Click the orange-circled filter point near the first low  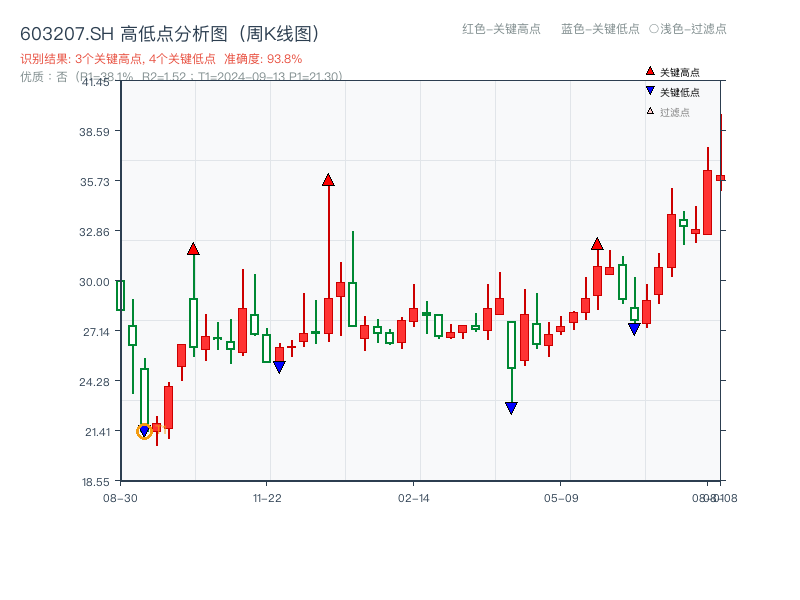[143, 430]
